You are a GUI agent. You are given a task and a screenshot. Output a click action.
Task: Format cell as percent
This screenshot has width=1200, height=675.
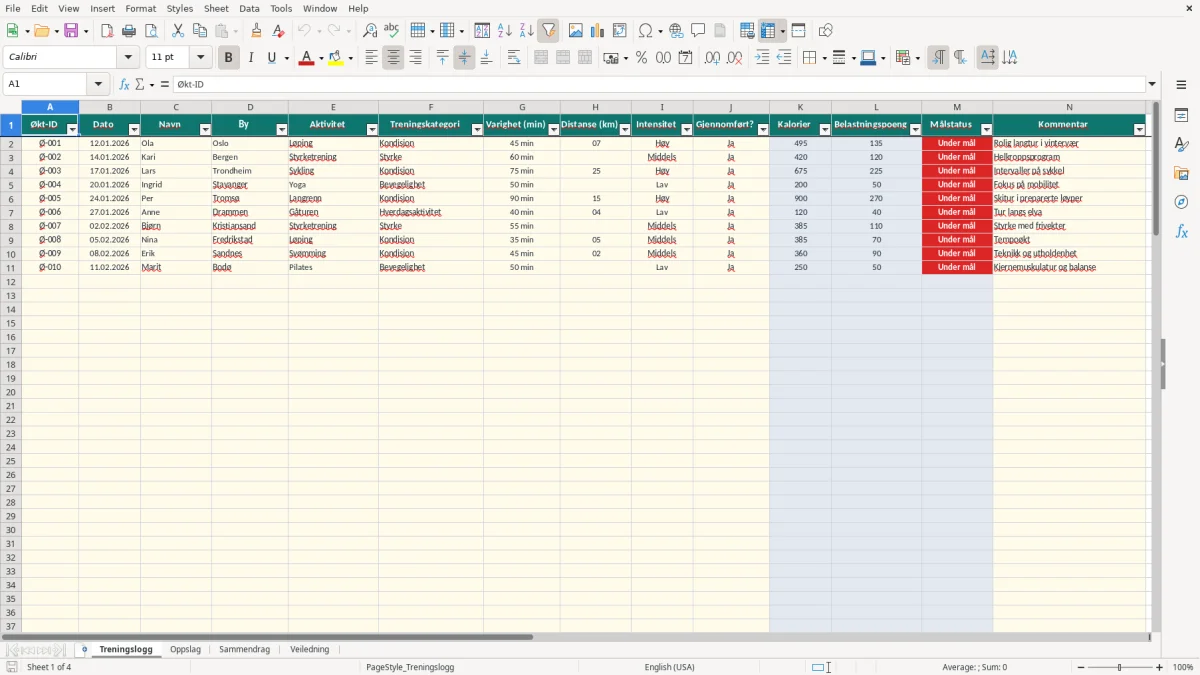pyautogui.click(x=641, y=58)
